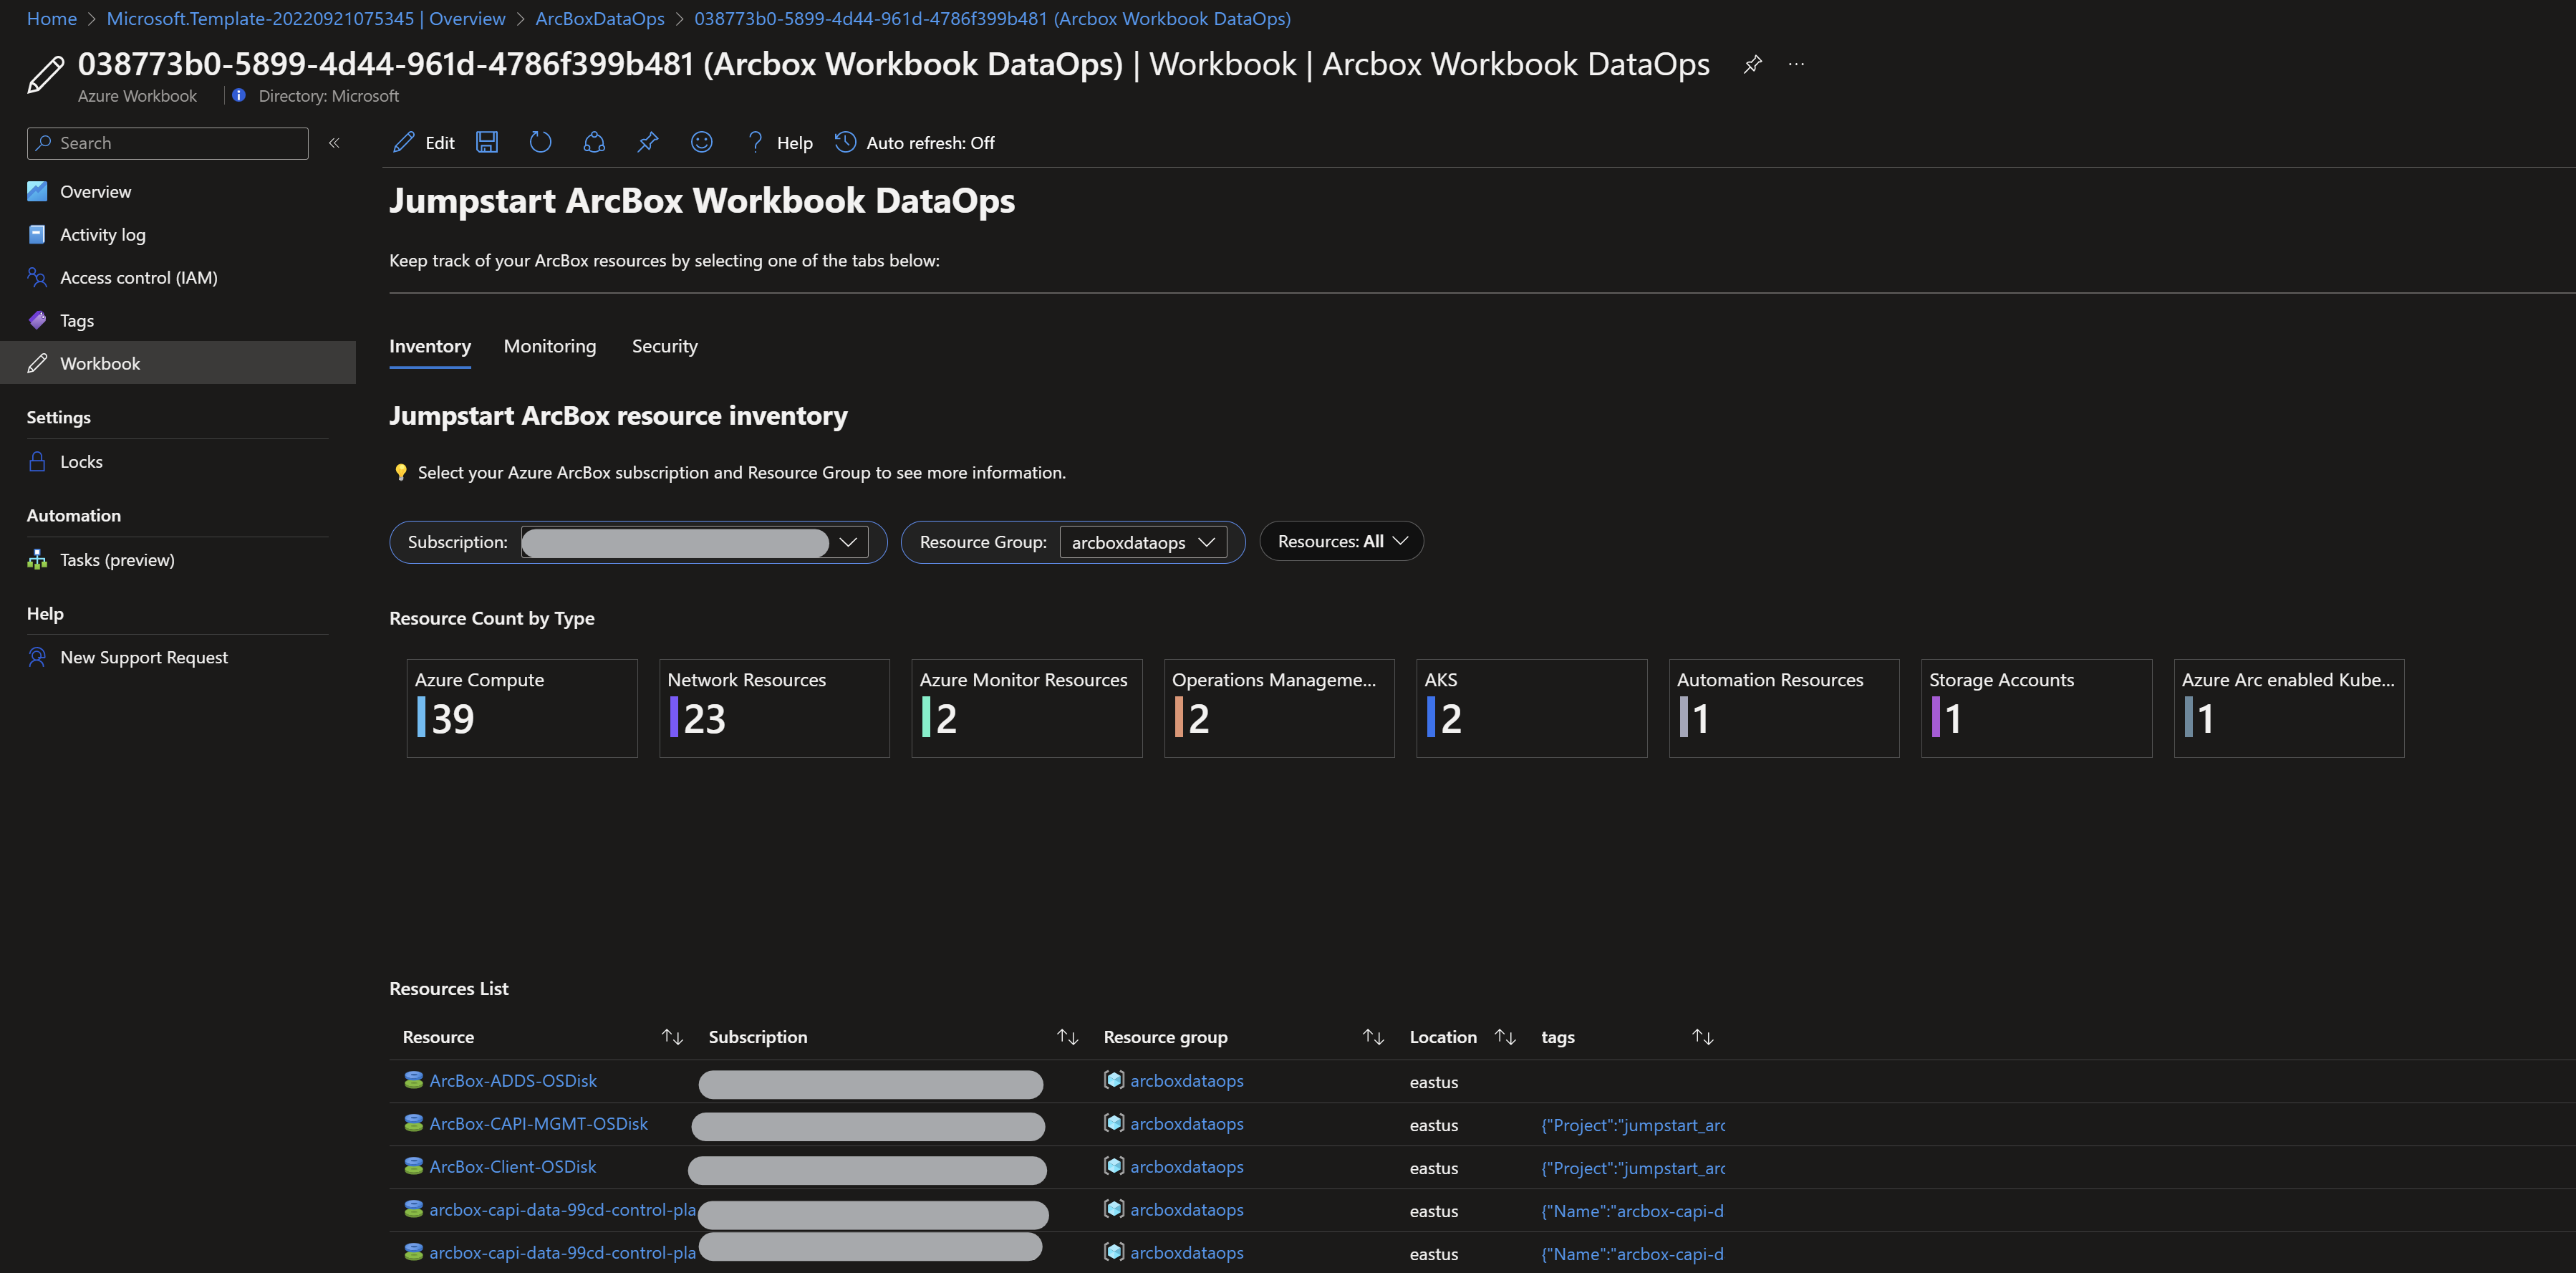
Task: Click the sidebar Search field
Action: pos(168,143)
